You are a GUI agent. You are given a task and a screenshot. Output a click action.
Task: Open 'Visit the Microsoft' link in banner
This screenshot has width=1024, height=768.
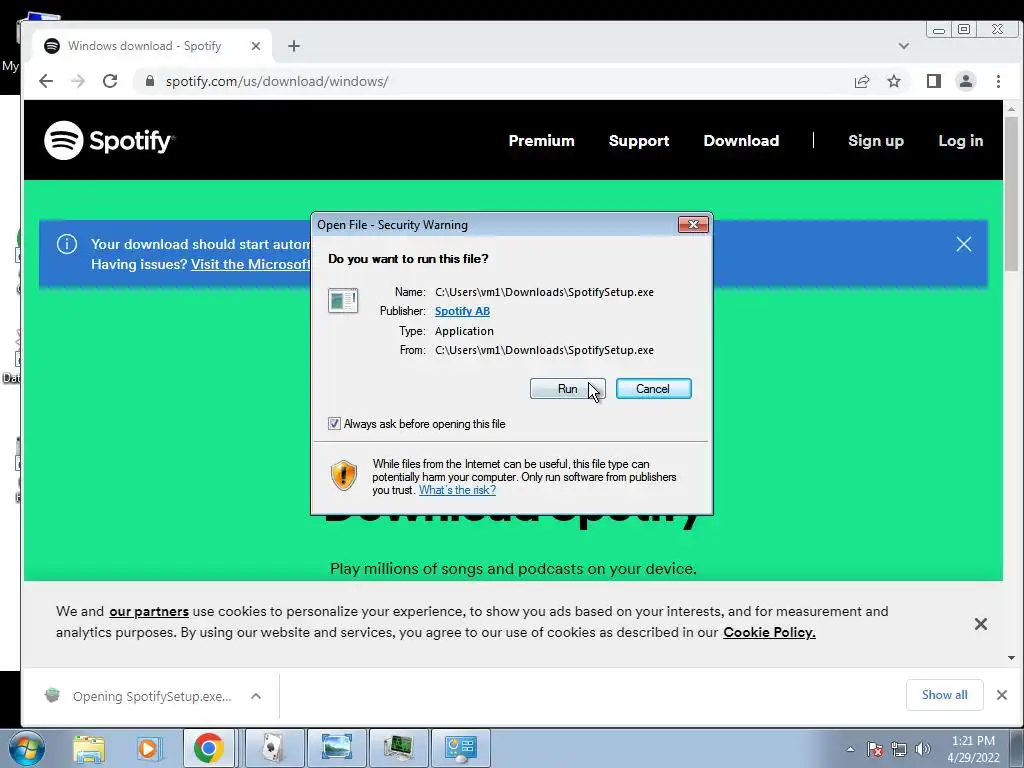251,264
